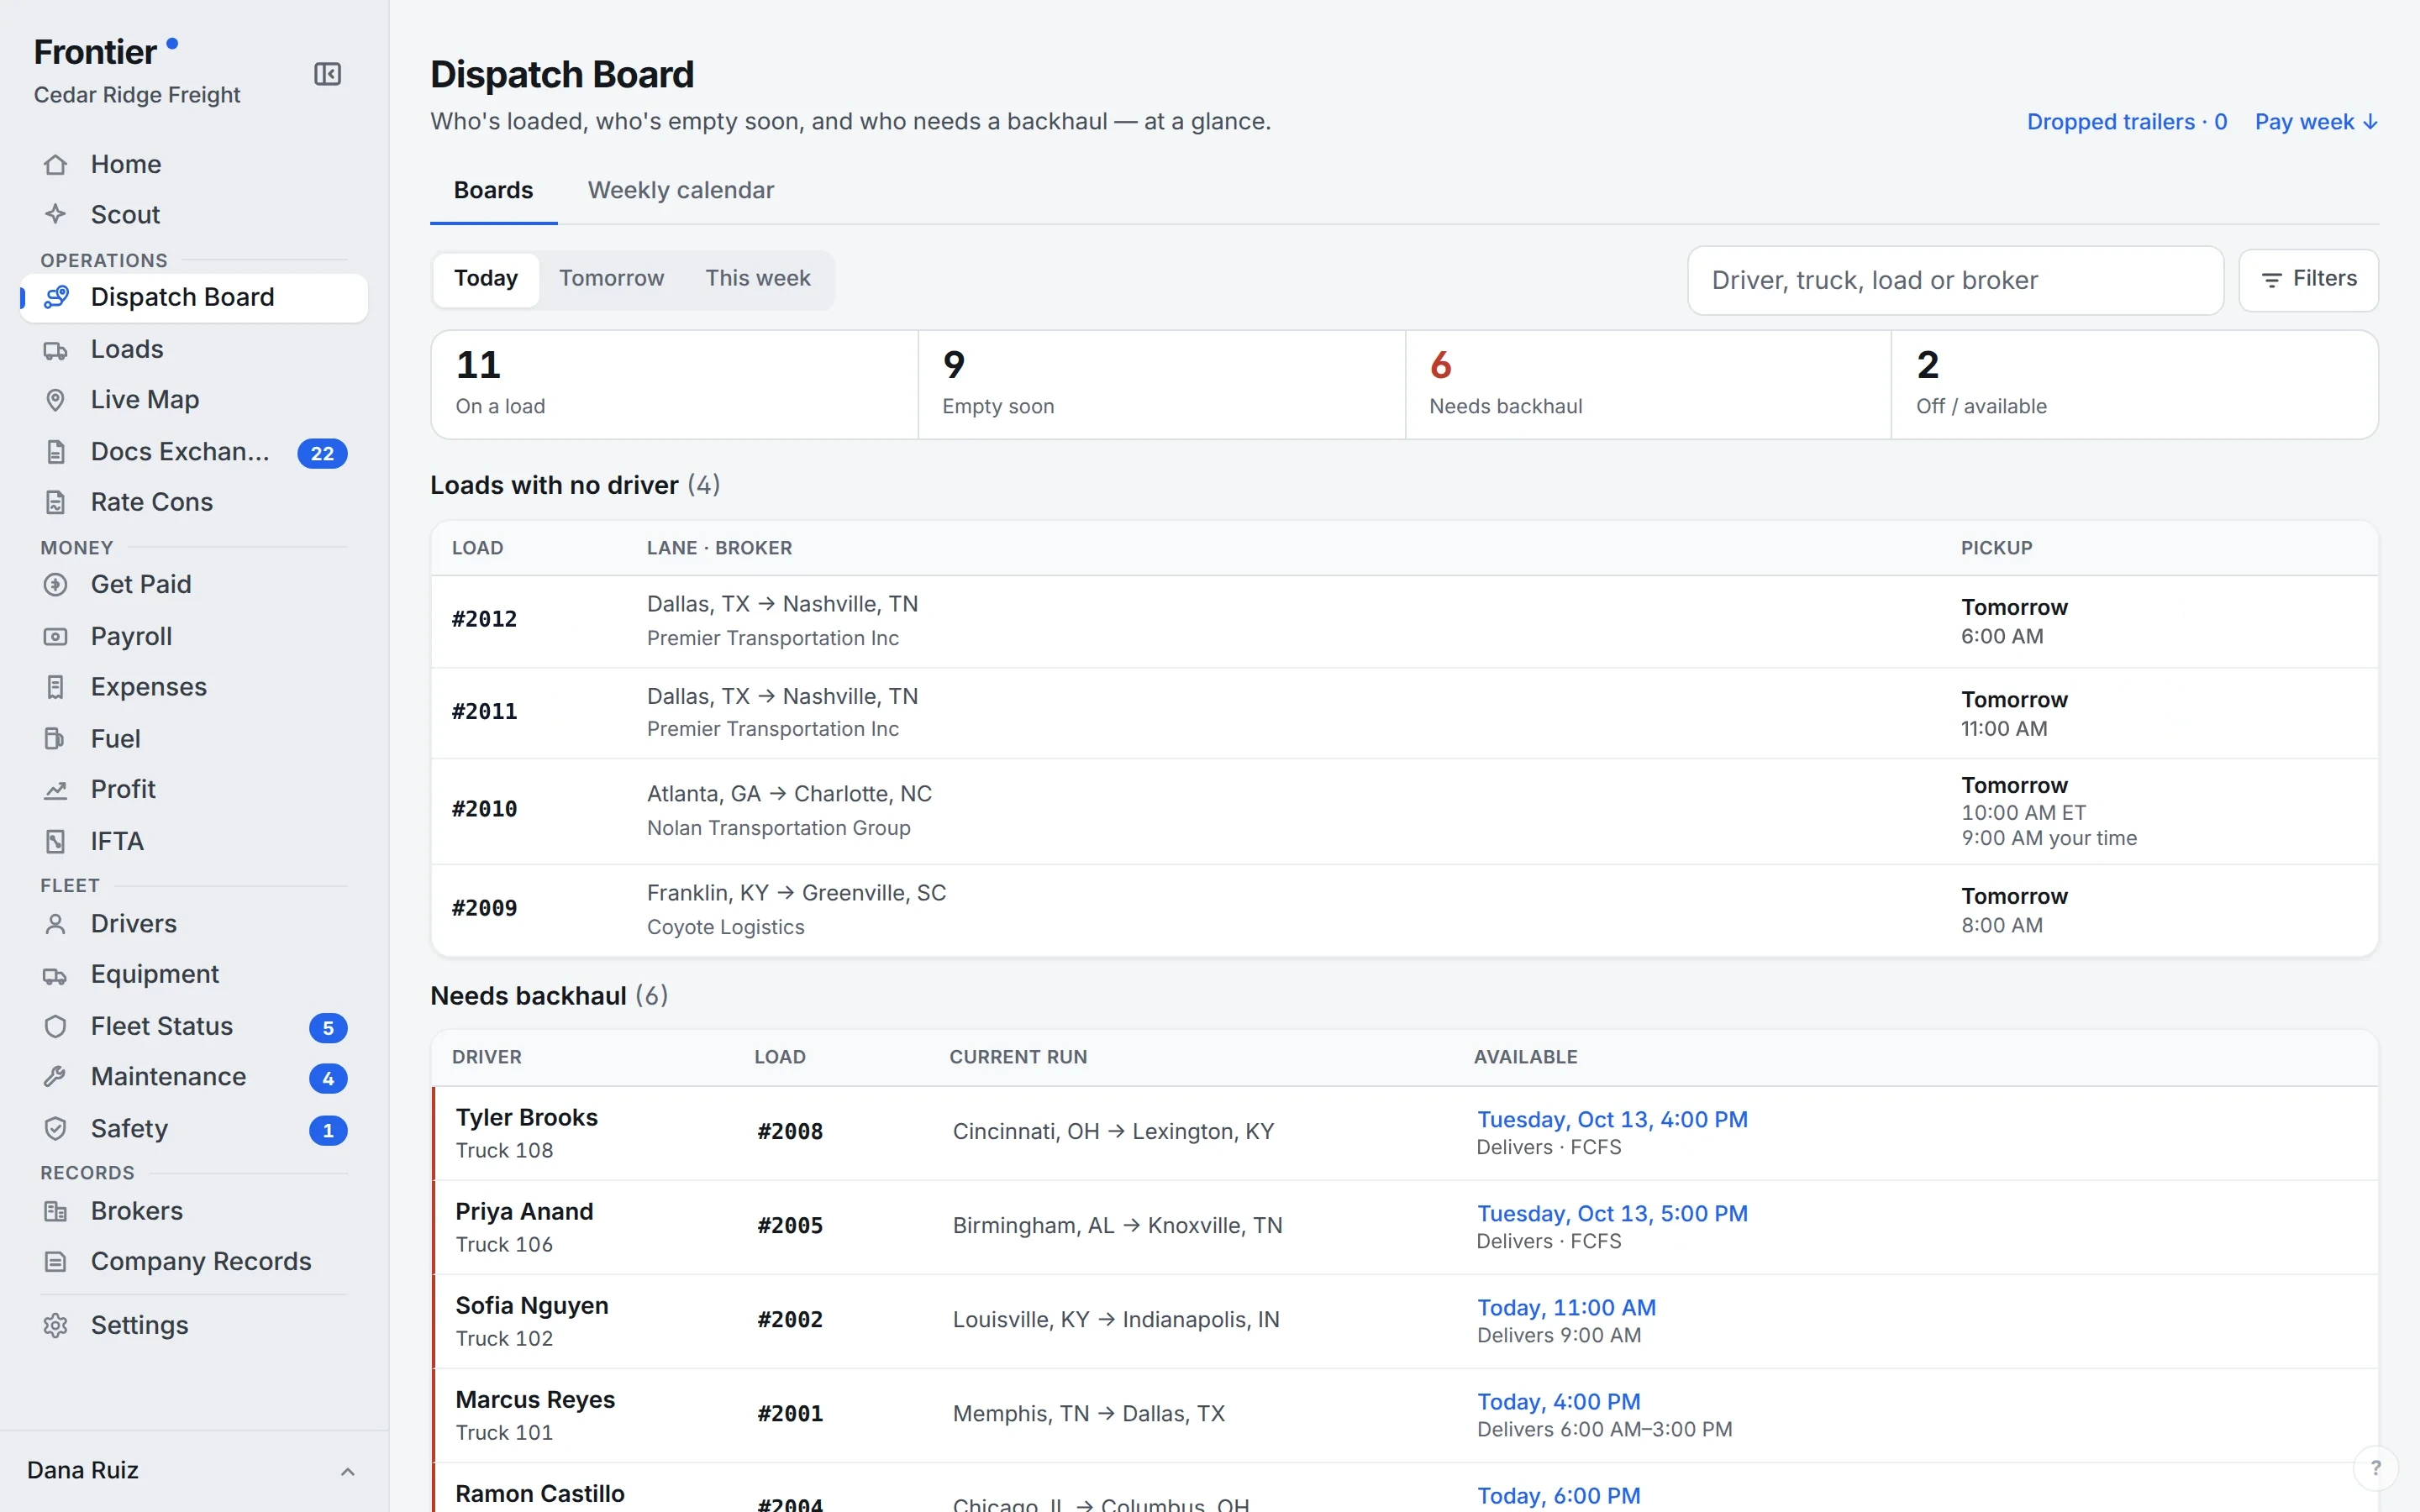2420x1512 pixels.
Task: Click the Loads truck icon
Action: point(56,350)
